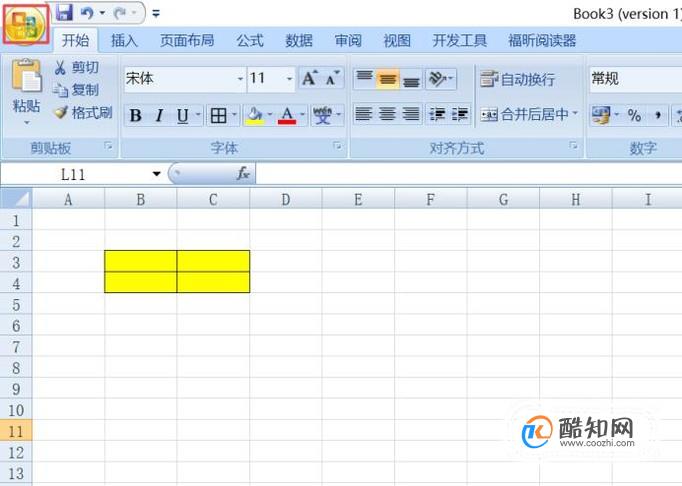Open the 插入 ribbon tab
The height and width of the screenshot is (486, 682).
tap(124, 40)
